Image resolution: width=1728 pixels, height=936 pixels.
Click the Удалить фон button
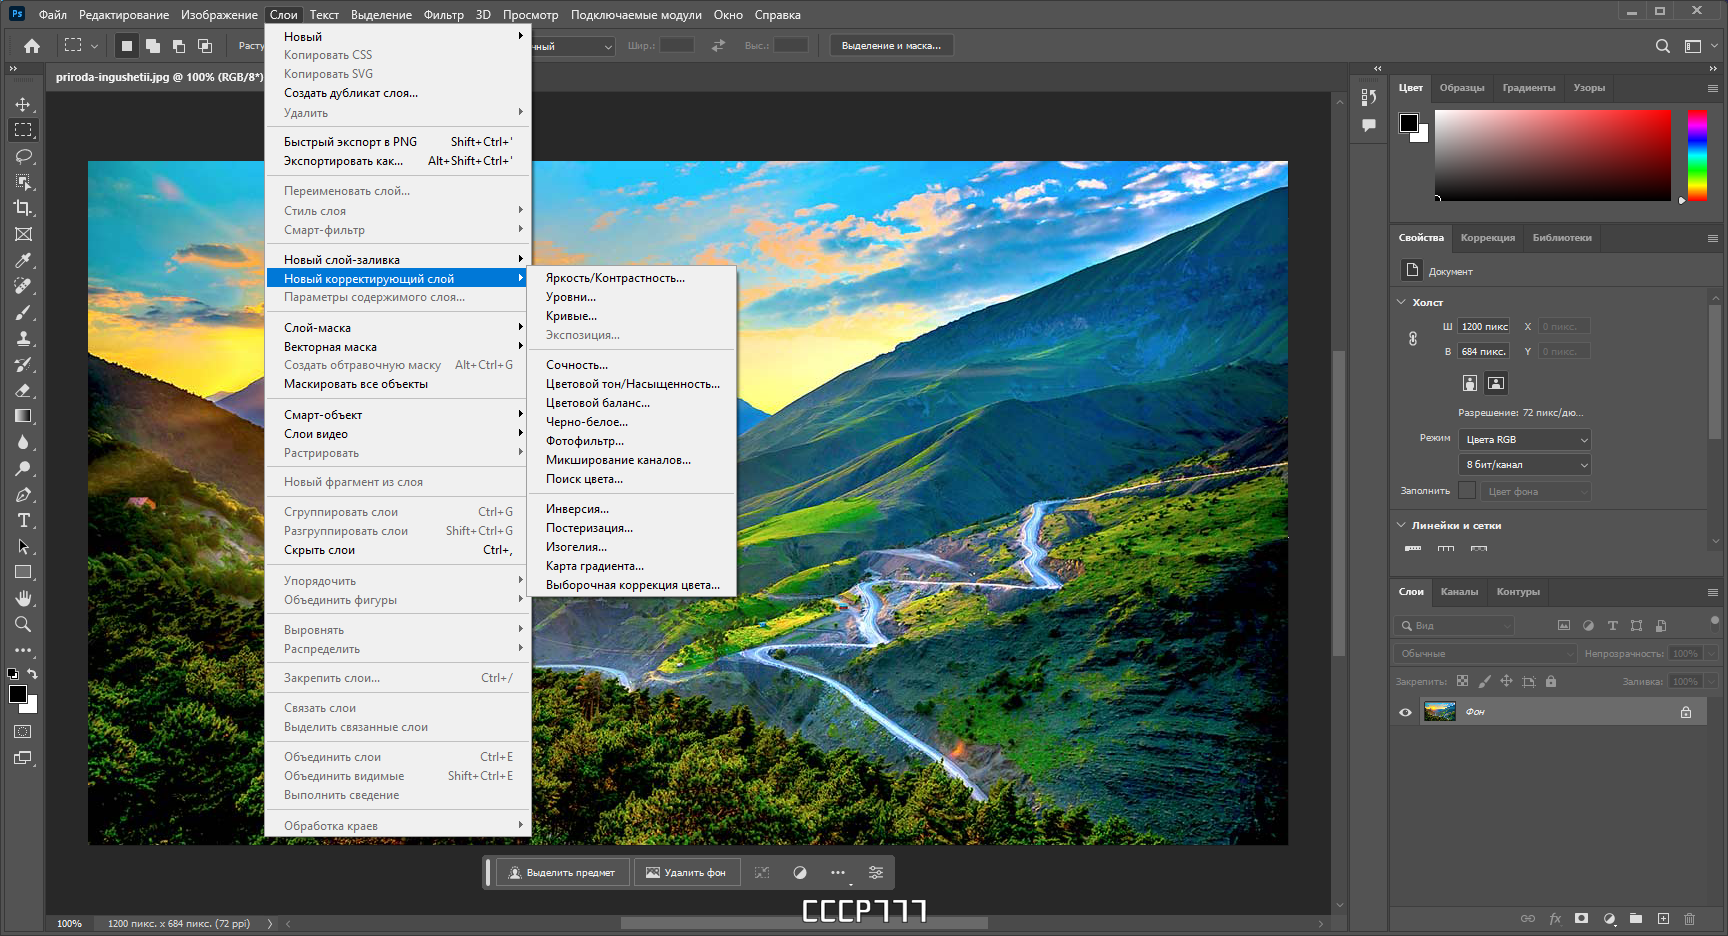click(686, 873)
